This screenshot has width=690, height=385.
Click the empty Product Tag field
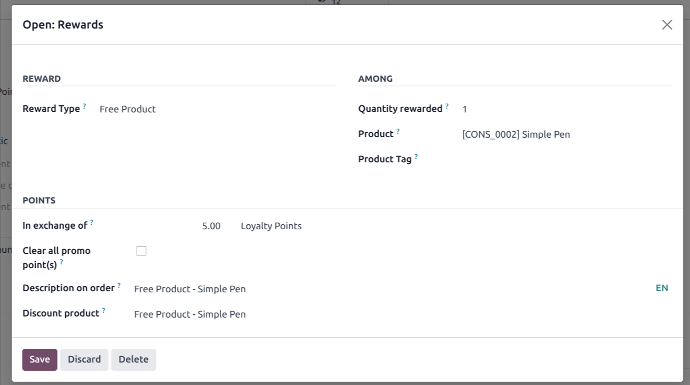click(x=567, y=159)
